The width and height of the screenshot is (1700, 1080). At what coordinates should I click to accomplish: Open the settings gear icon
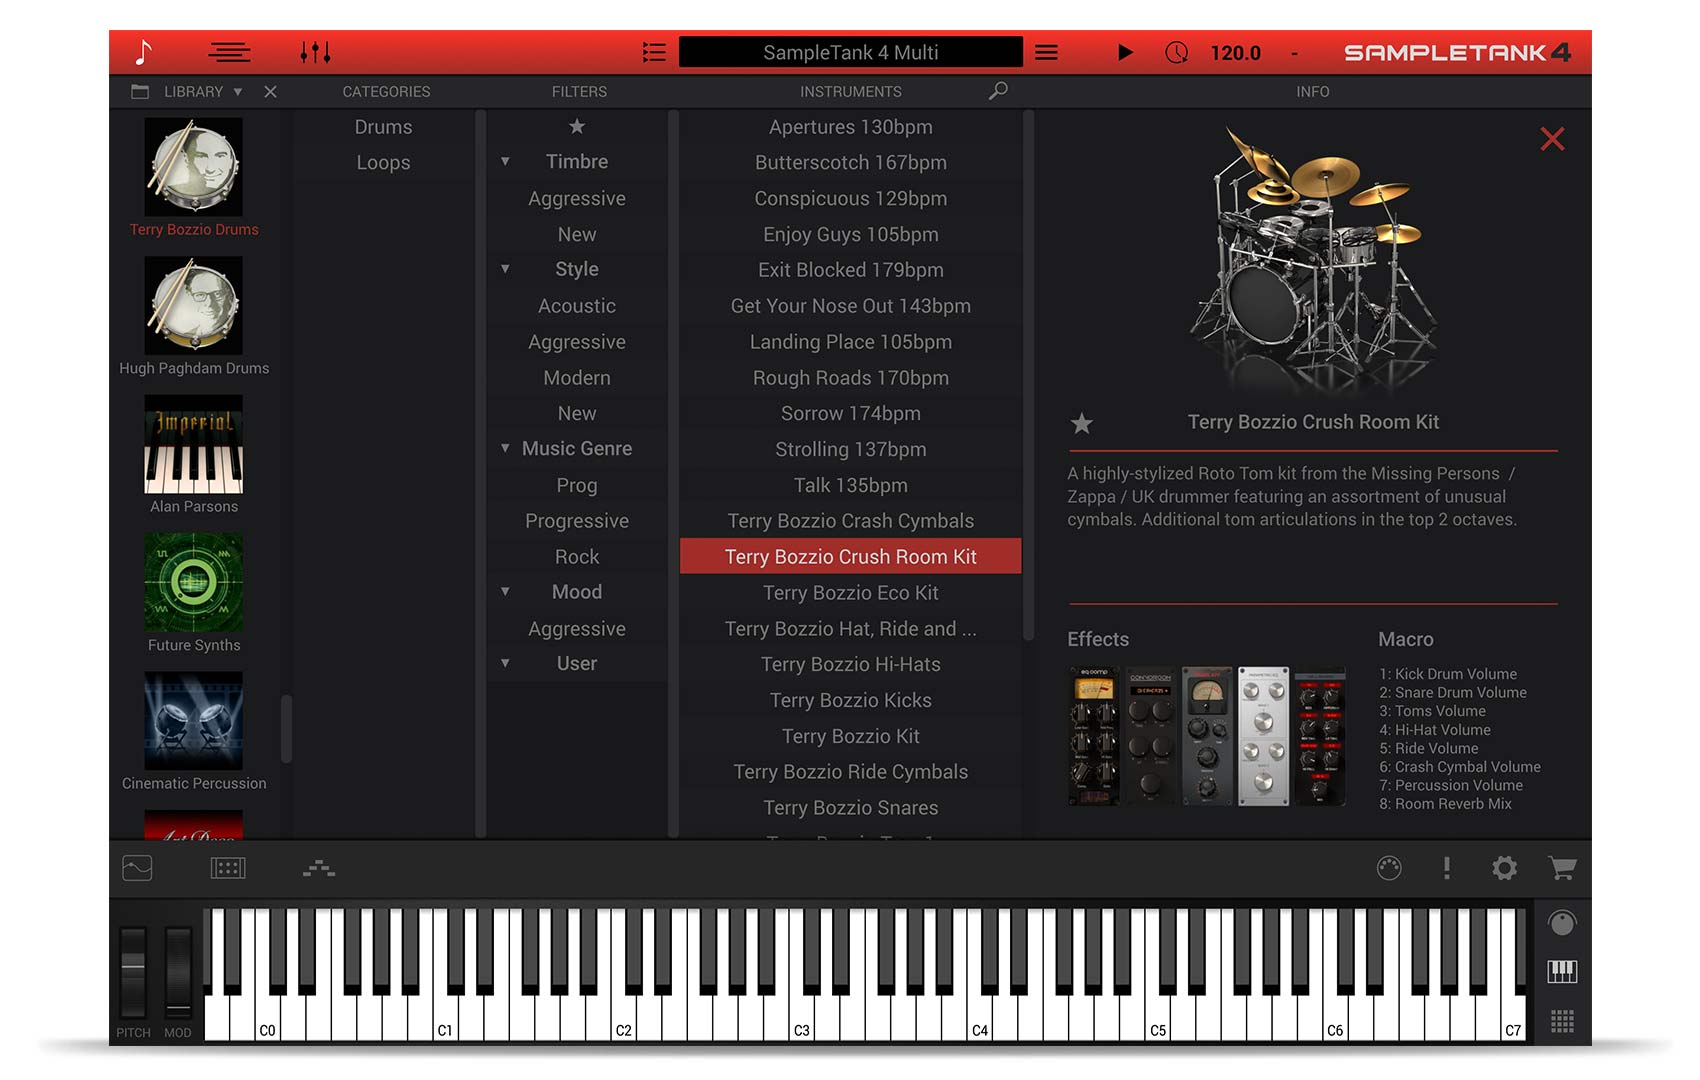point(1504,869)
